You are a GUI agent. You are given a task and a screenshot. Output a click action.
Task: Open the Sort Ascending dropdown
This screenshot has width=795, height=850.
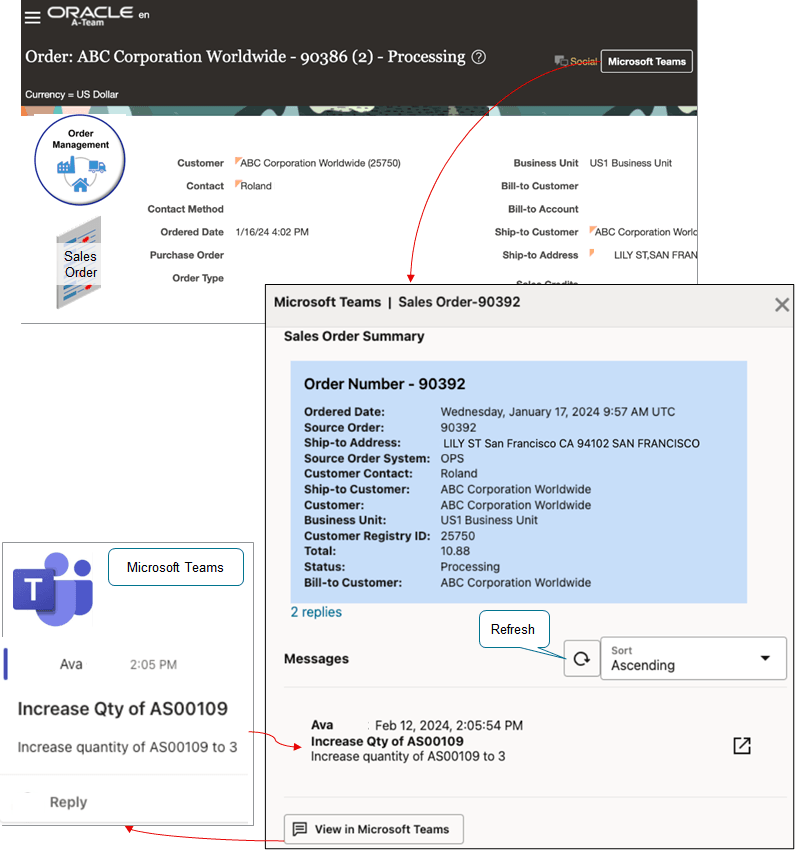(693, 658)
